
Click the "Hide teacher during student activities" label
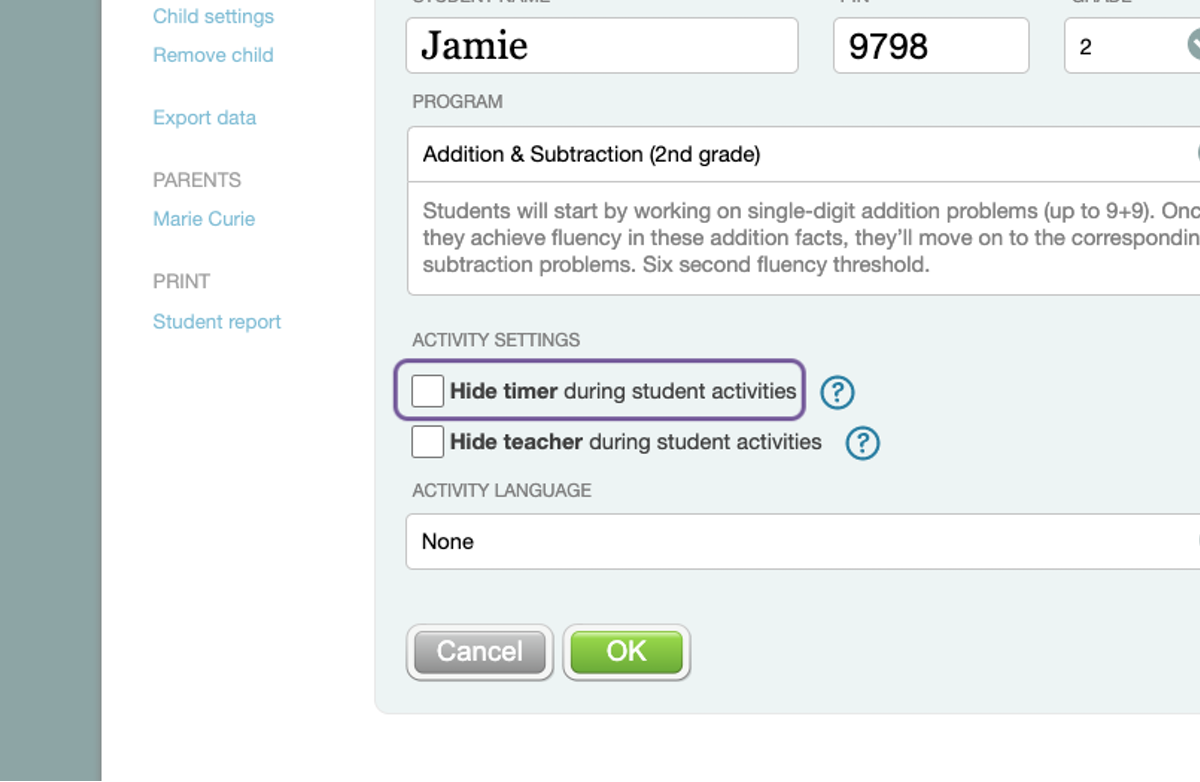click(635, 442)
